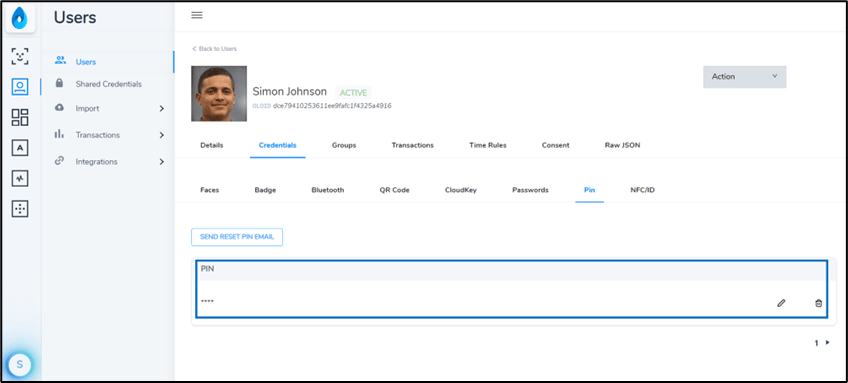Click the Import cloud icon
Viewport: 848px width, 383px height.
click(59, 108)
